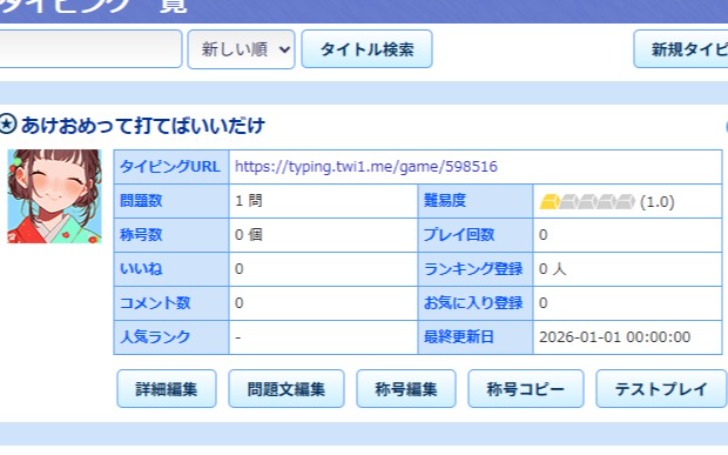
Task: Click the 難易度 label cell
Action: (x=475, y=201)
